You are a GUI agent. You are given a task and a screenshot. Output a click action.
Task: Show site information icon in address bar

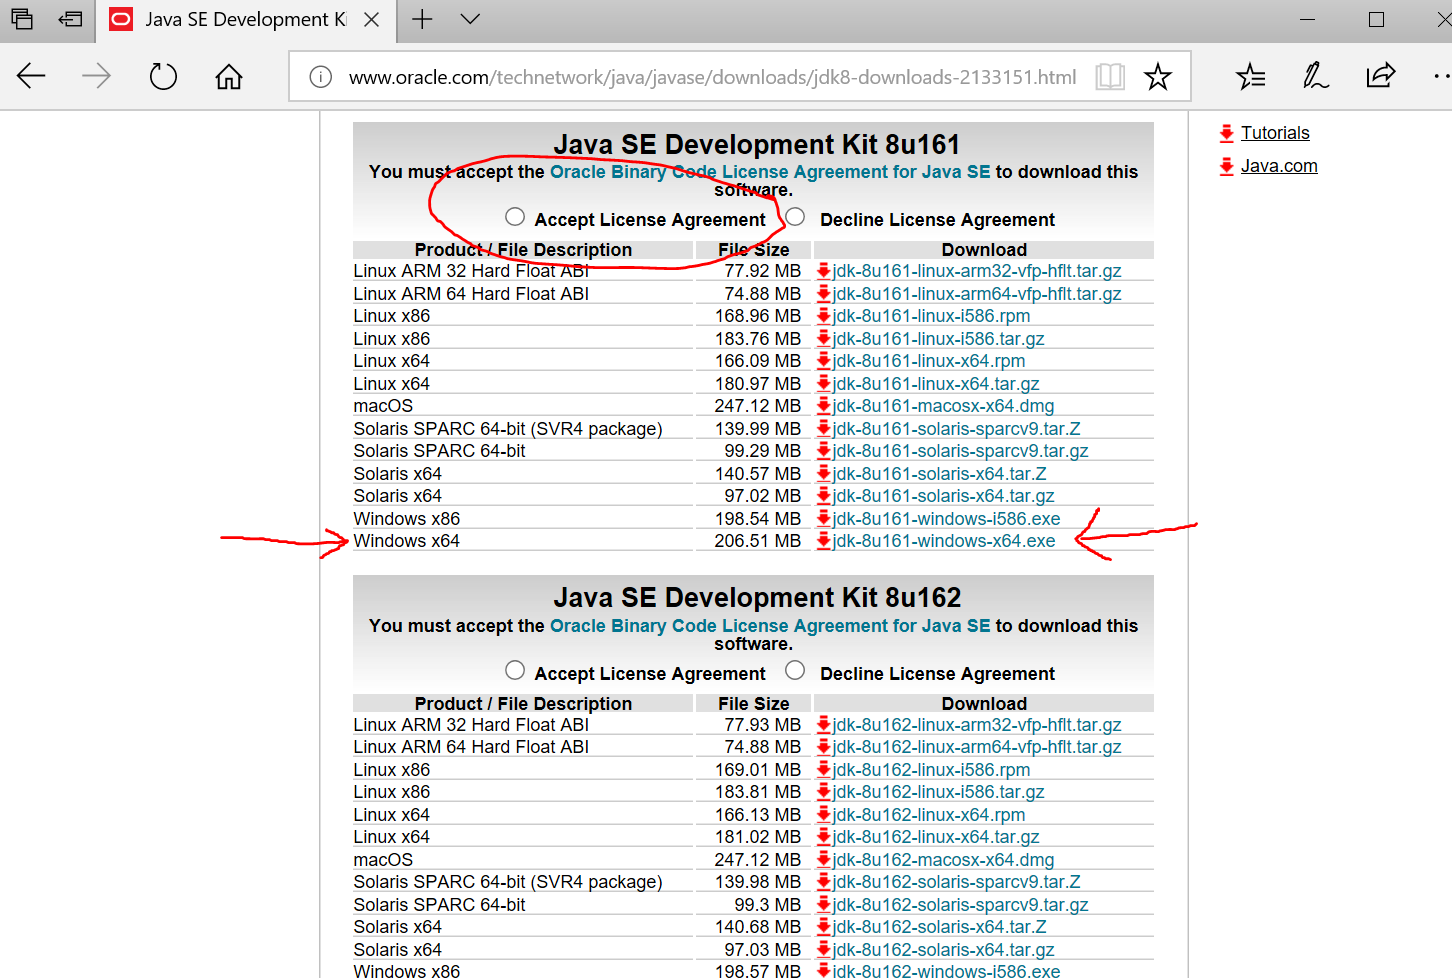coord(320,77)
